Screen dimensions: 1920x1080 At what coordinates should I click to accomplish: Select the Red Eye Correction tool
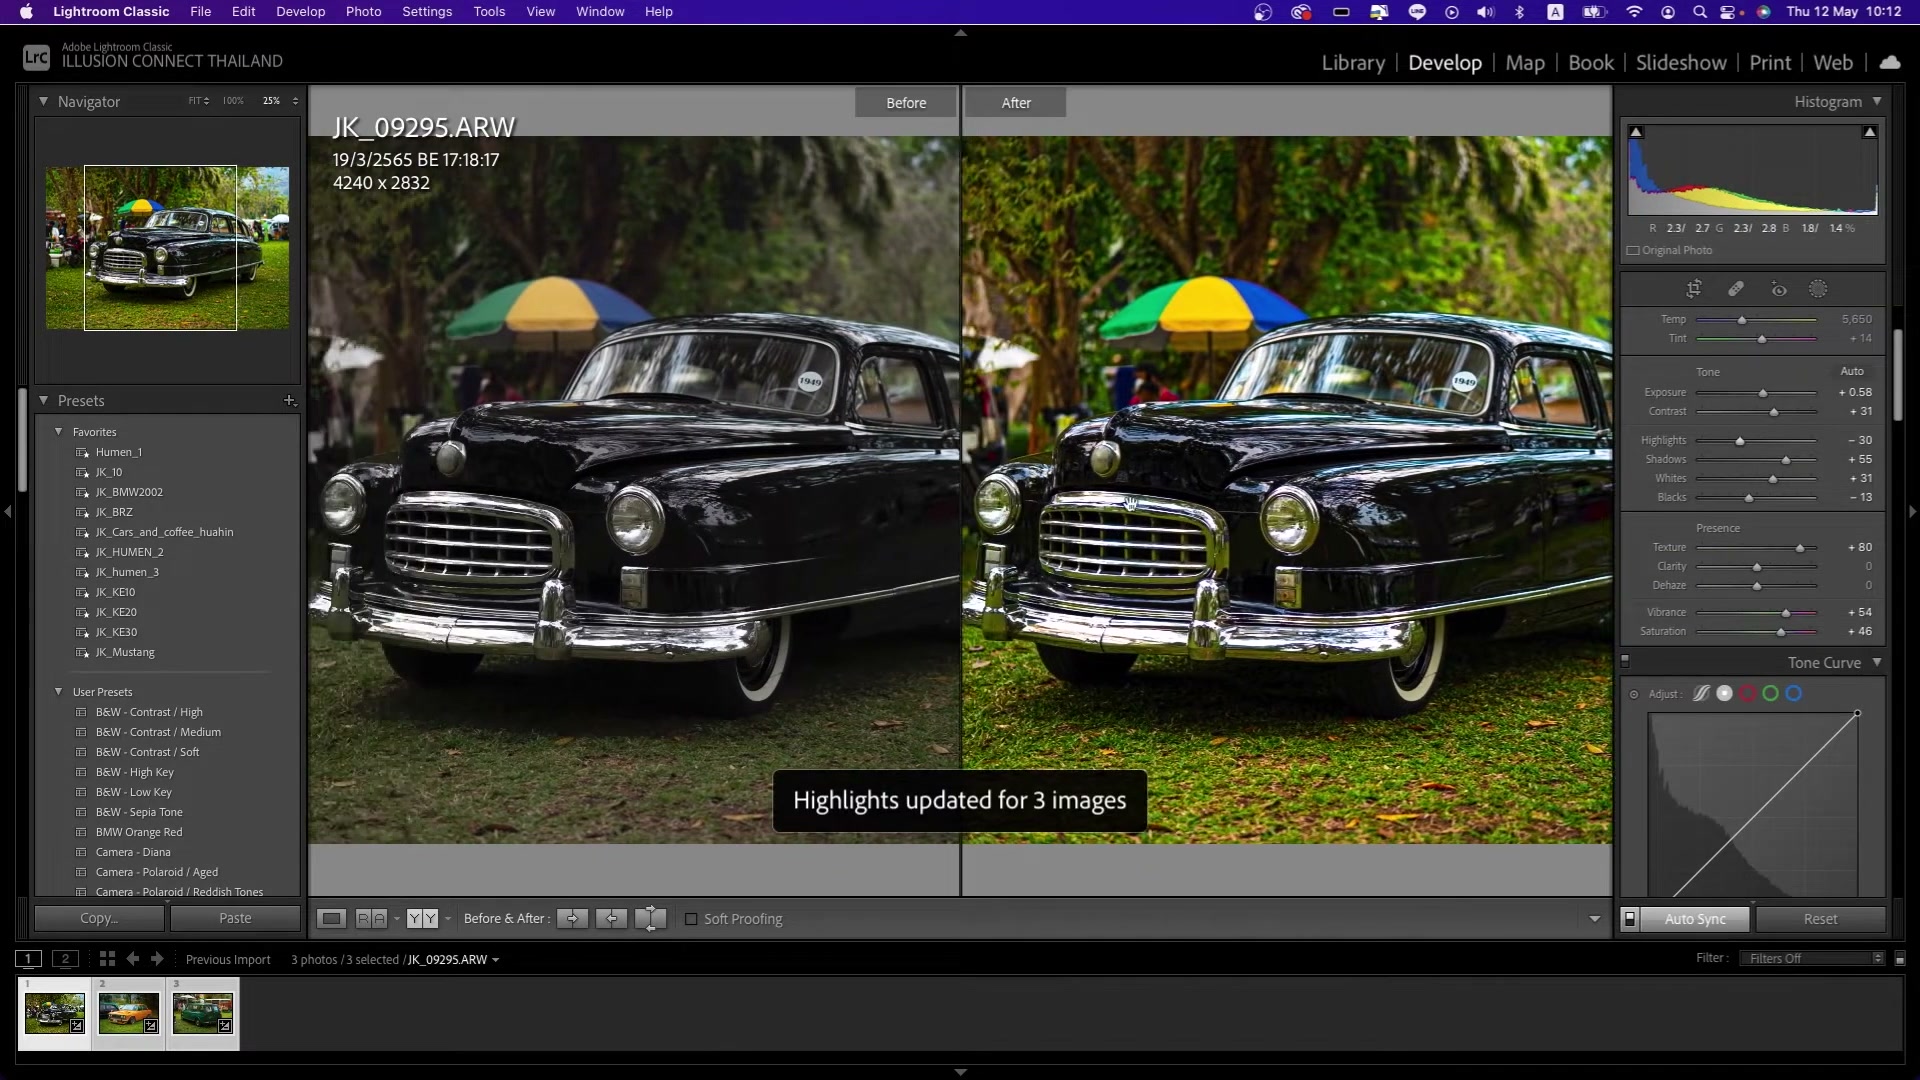(x=1778, y=289)
